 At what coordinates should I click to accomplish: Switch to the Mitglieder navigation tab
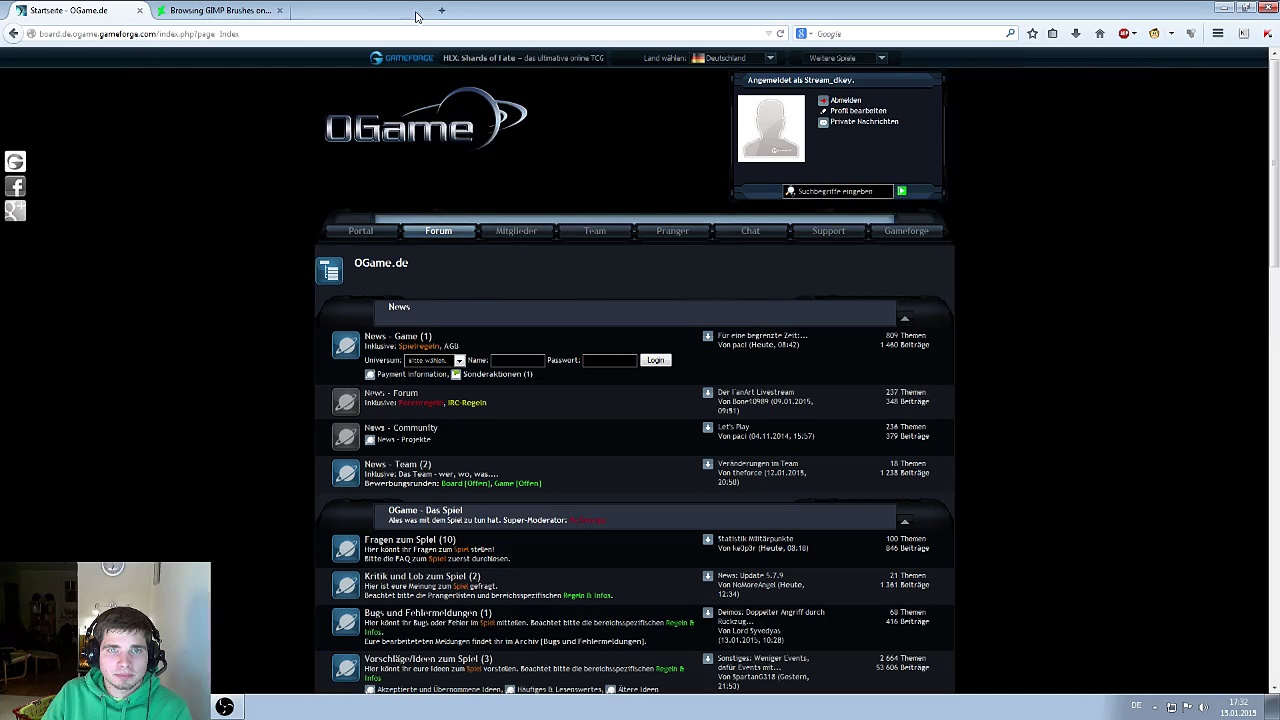click(516, 231)
